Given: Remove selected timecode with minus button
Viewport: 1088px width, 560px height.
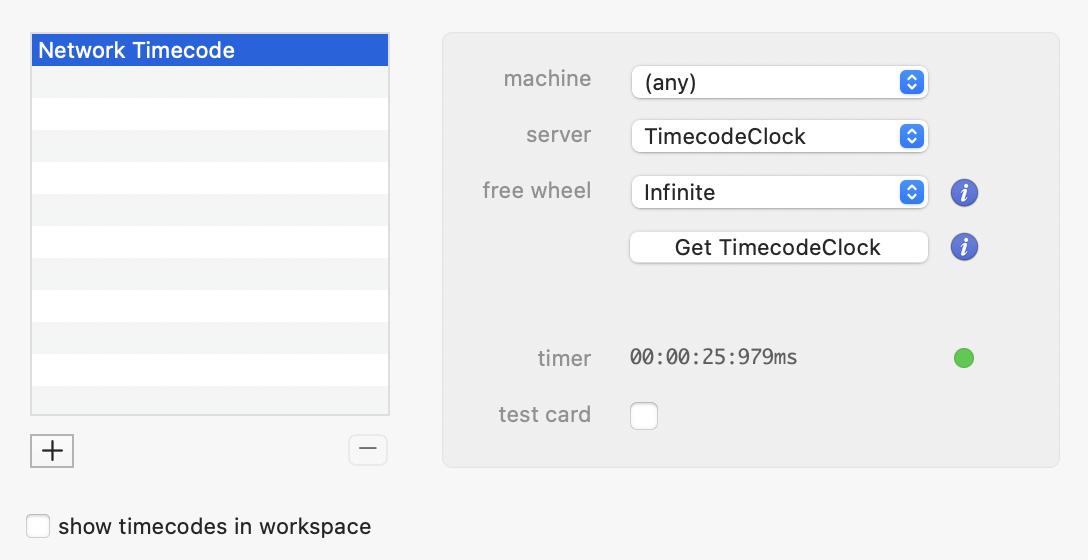Looking at the screenshot, I should (x=367, y=450).
